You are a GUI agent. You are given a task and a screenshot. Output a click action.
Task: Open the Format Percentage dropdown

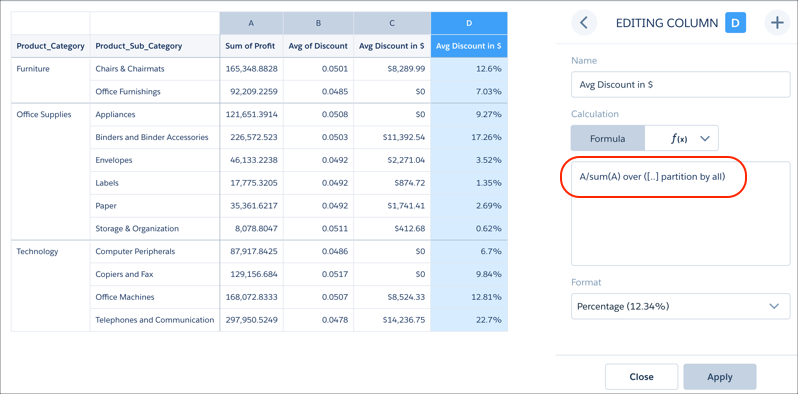[680, 306]
